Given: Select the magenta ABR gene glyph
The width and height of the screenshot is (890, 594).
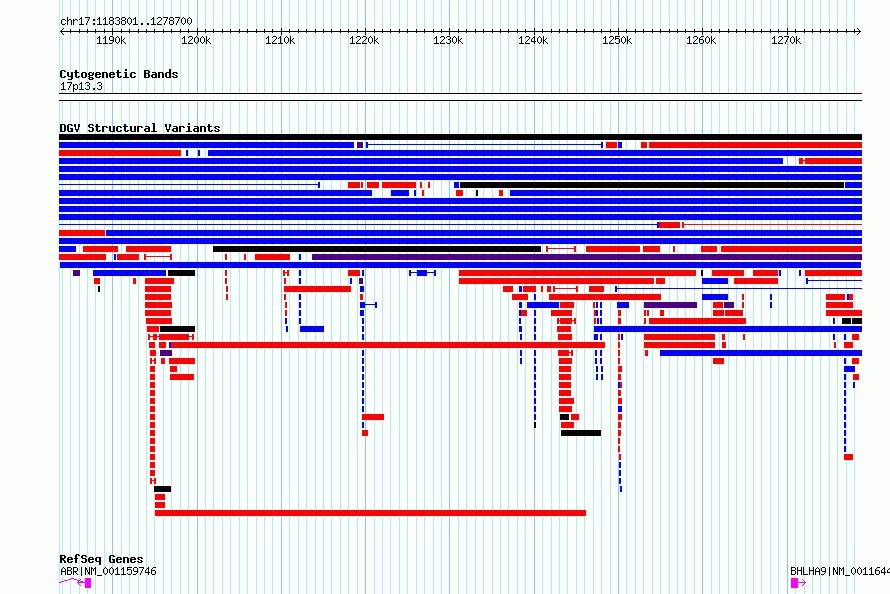Looking at the screenshot, I should pos(75,582).
